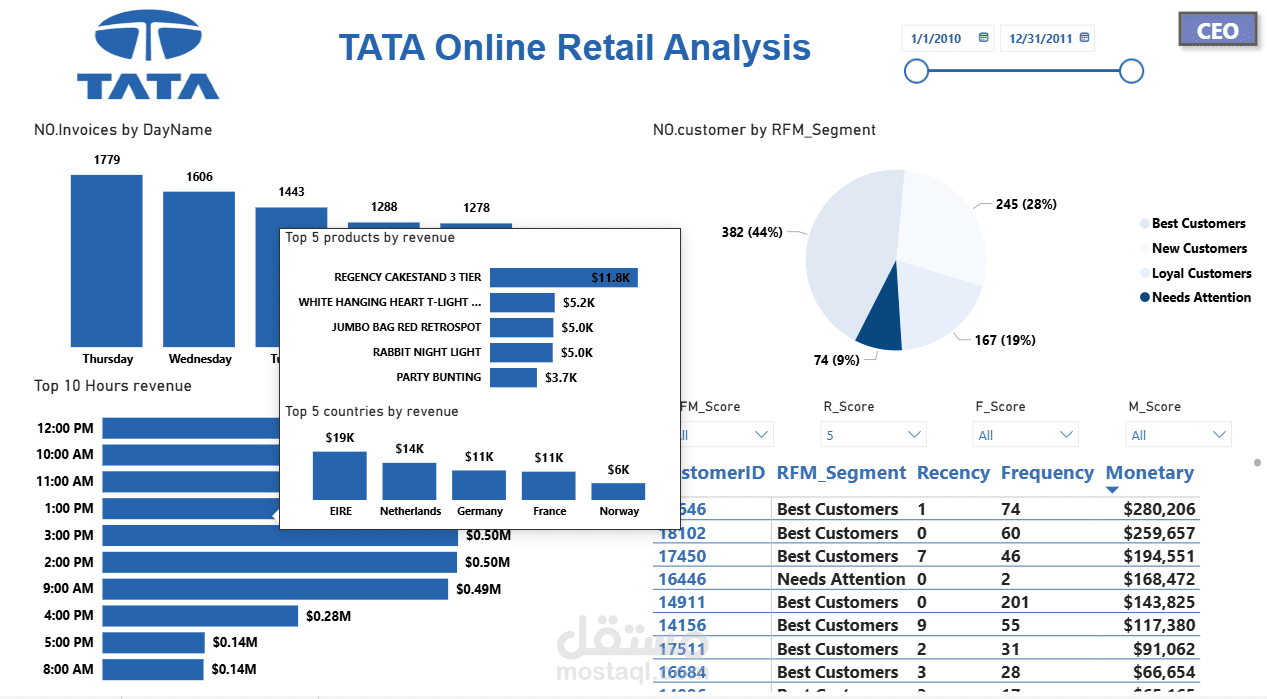Click the 3:00 PM revenue bar
The image size is (1267, 699).
pyautogui.click(x=280, y=535)
